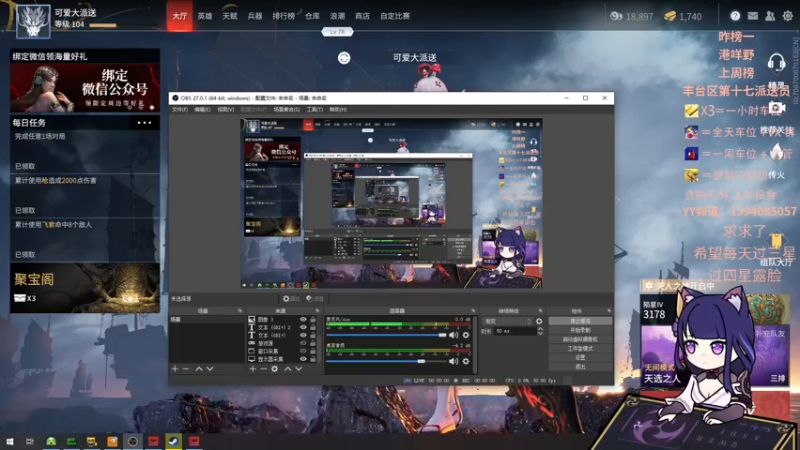Image resolution: width=800 pixels, height=450 pixels.
Task: Remove the selected source with the minus icon
Action: 263,368
